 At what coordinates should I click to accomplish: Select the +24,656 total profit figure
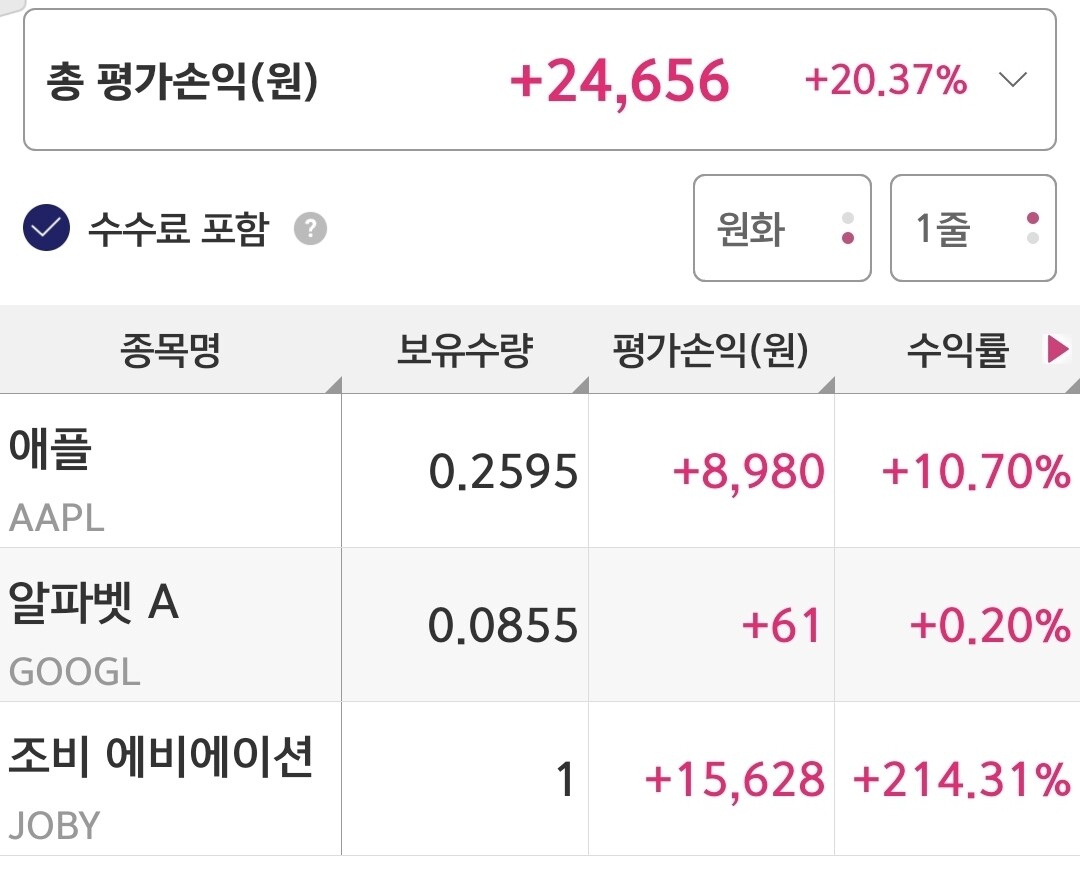click(x=619, y=81)
